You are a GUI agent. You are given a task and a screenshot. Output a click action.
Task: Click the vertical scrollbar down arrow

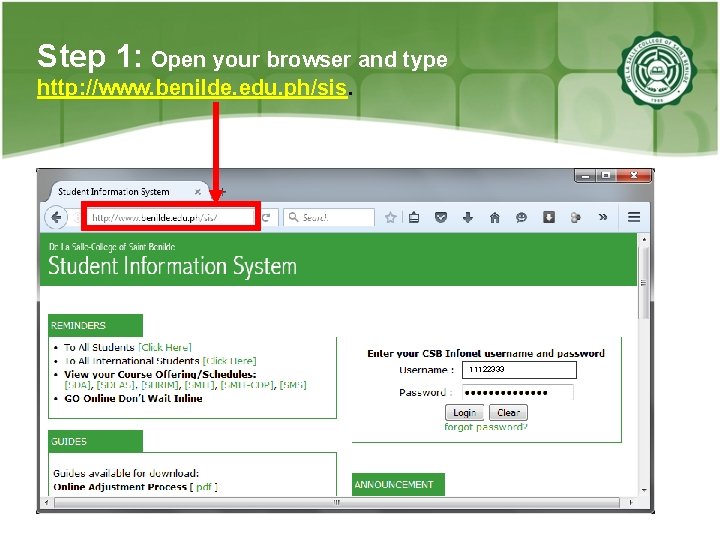(644, 490)
